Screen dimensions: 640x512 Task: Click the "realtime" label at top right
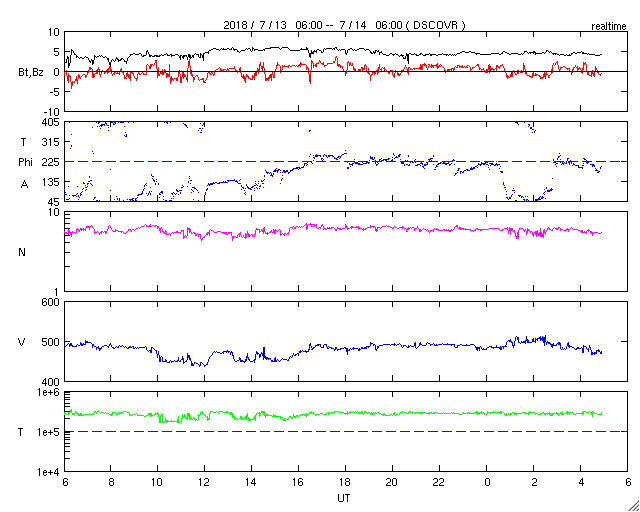pos(609,27)
